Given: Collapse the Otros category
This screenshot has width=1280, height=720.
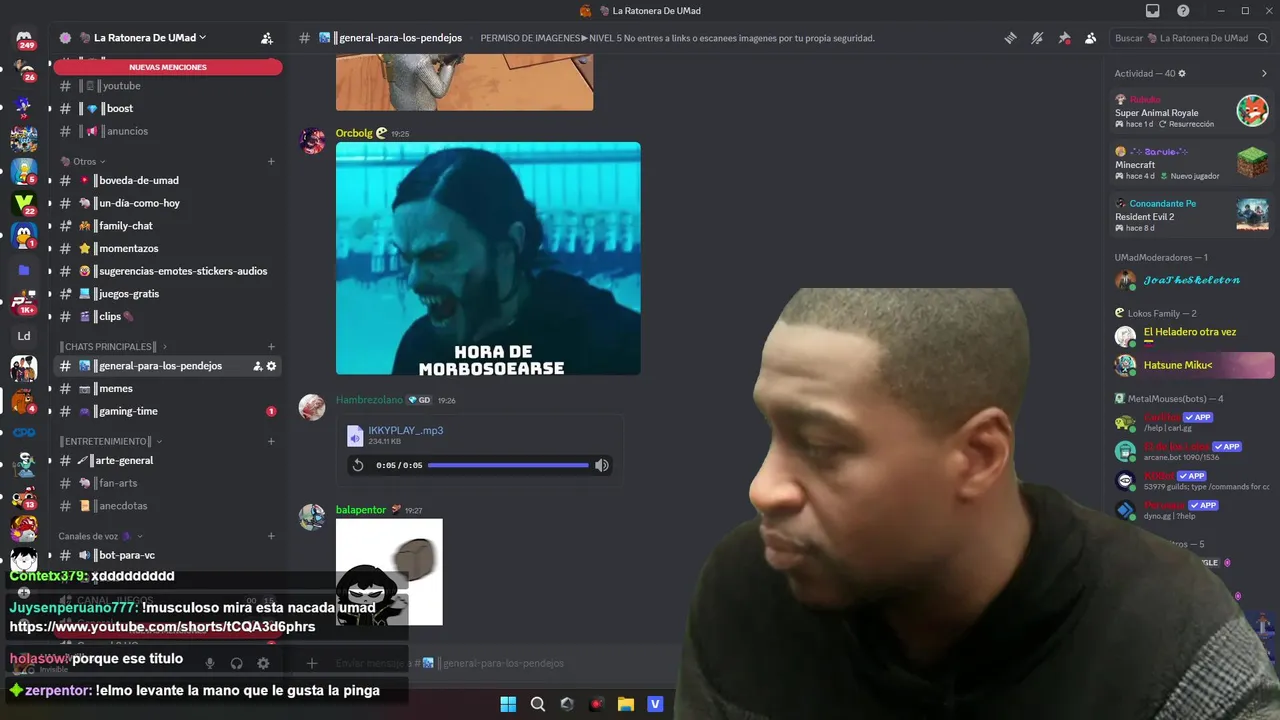Looking at the screenshot, I should (x=84, y=161).
